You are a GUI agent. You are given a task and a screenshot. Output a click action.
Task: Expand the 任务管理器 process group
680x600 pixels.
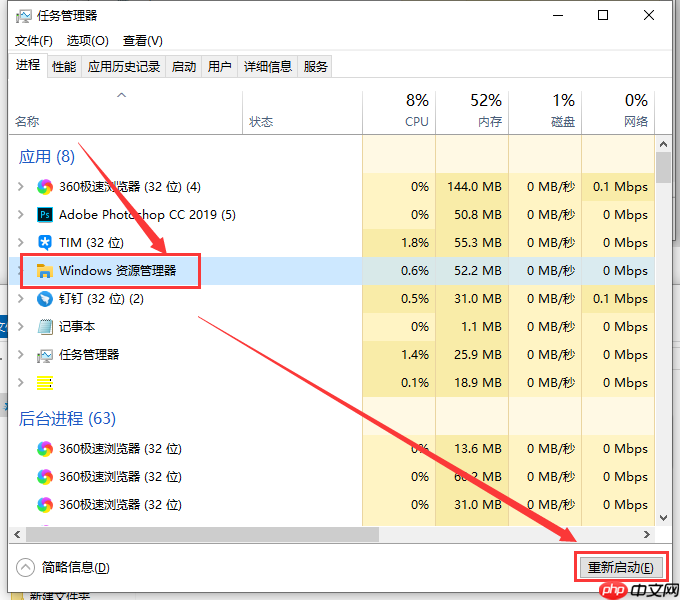click(x=20, y=355)
